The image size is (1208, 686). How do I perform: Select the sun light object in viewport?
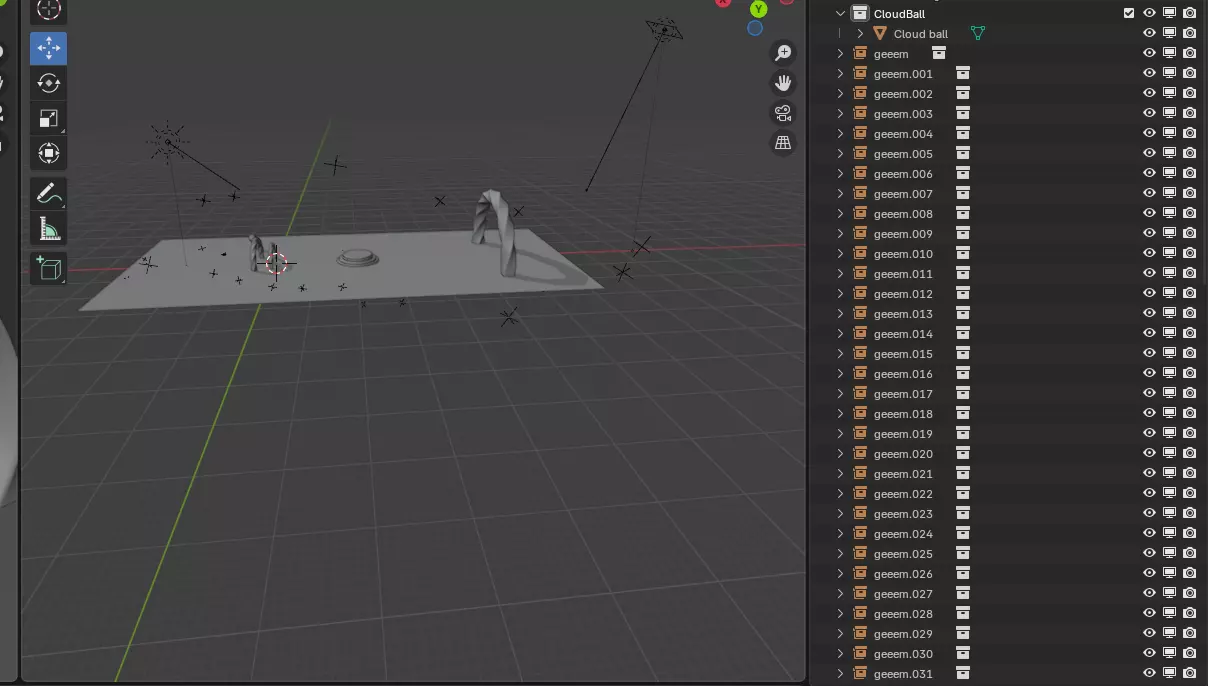coord(167,141)
